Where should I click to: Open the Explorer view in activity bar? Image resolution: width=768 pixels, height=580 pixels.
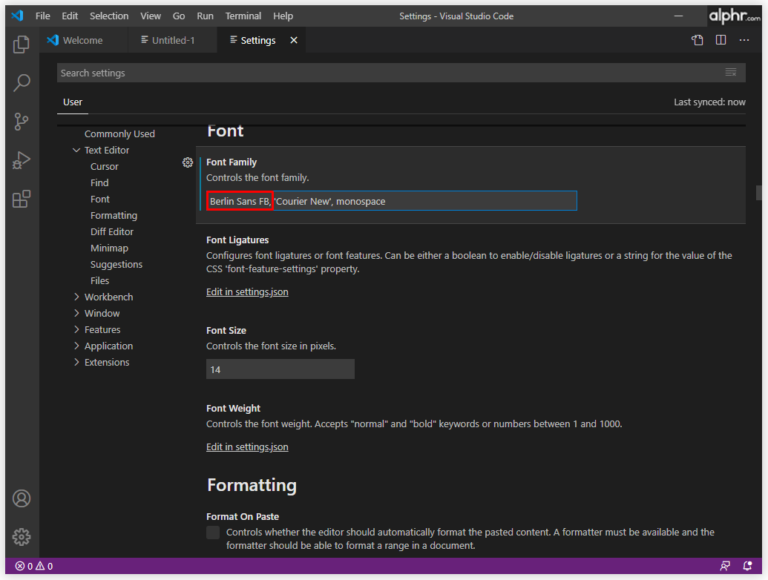click(x=21, y=44)
